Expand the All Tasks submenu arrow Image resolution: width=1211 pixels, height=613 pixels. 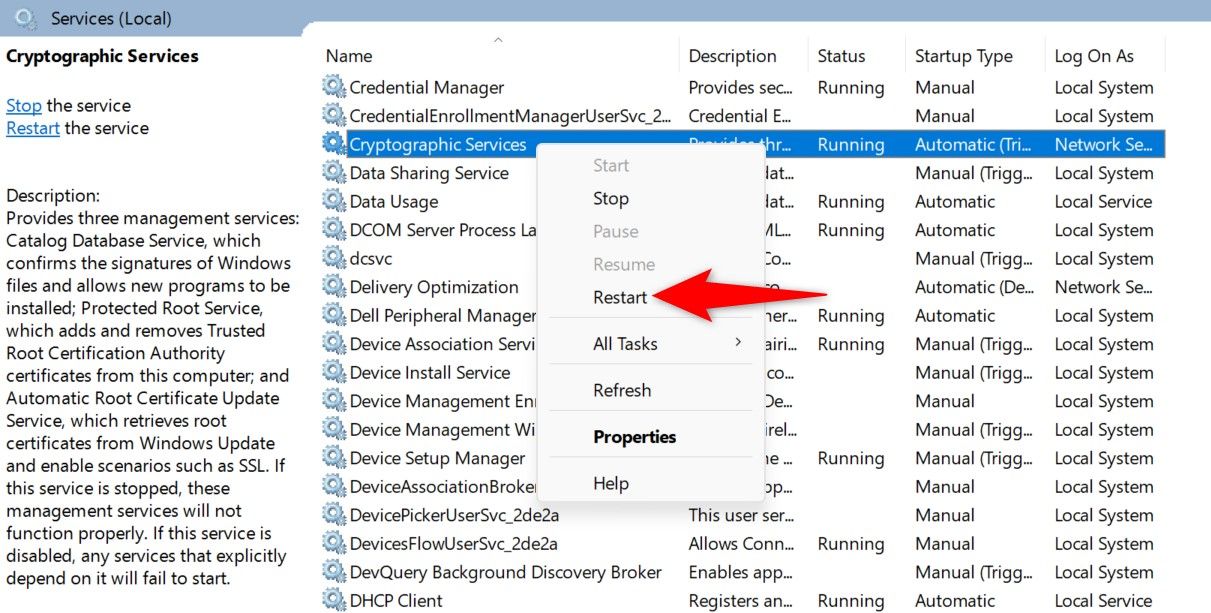738,343
